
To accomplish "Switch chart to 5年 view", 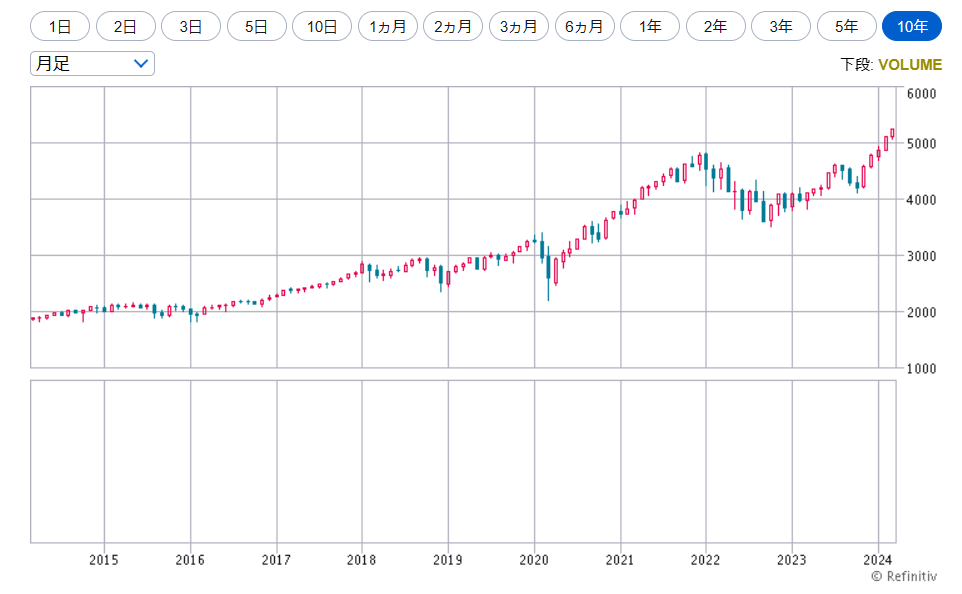I will click(846, 26).
